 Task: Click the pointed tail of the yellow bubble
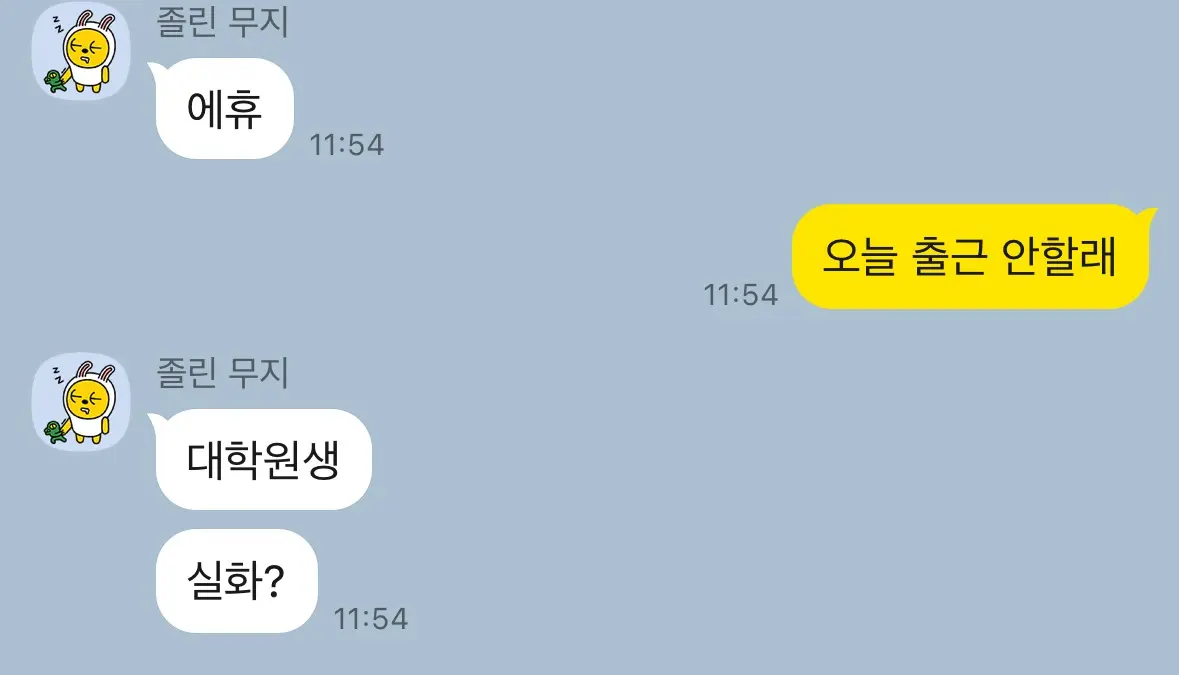tap(1148, 217)
